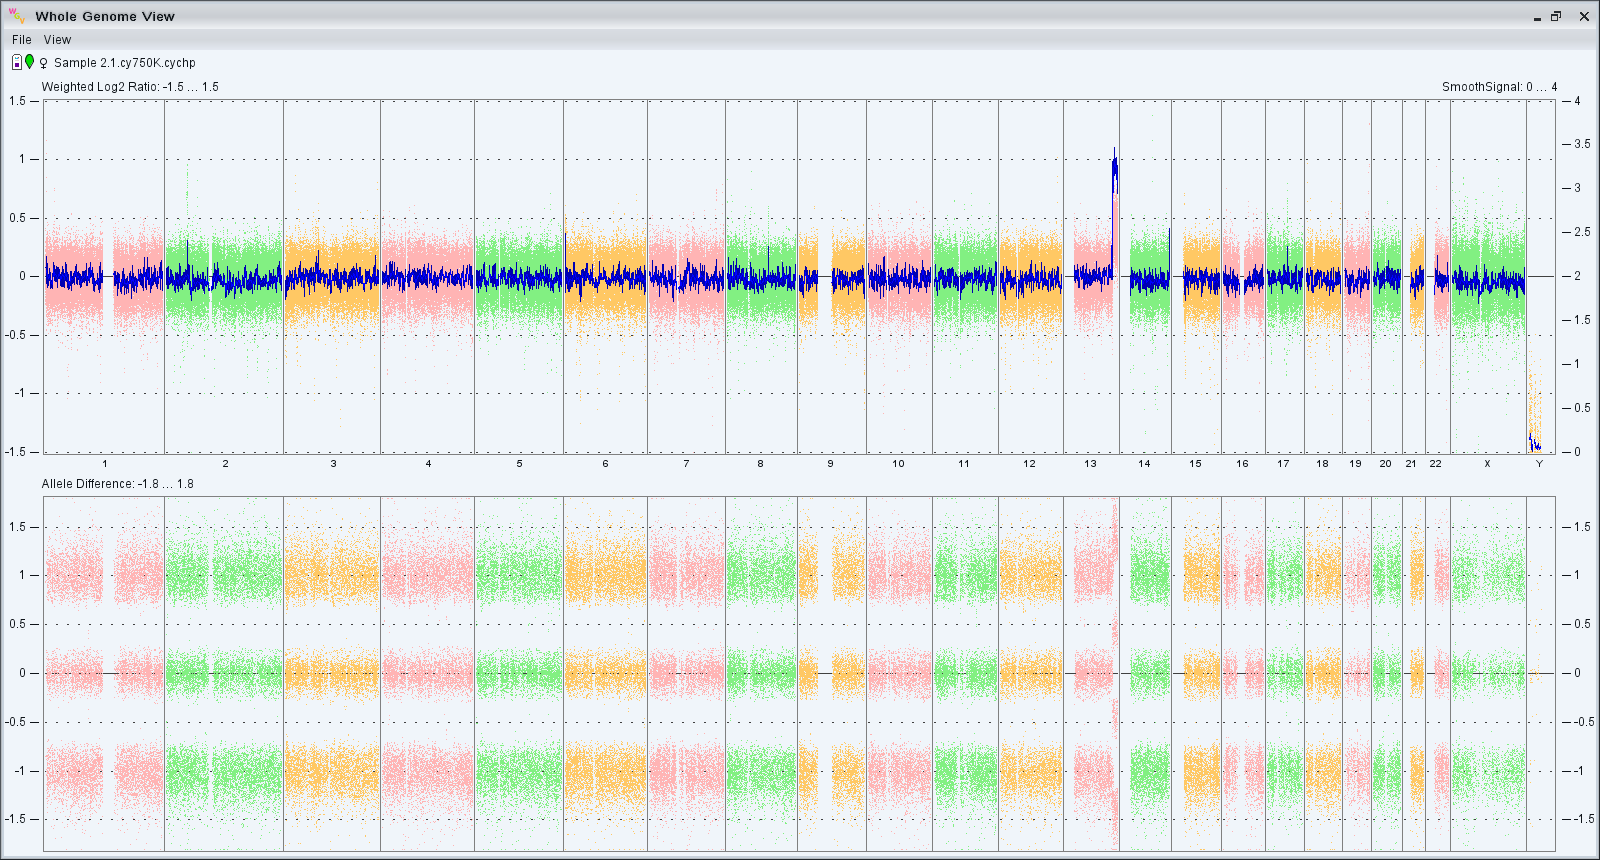Minimize the Whole Genome View window
The width and height of the screenshot is (1600, 860).
point(1537,17)
